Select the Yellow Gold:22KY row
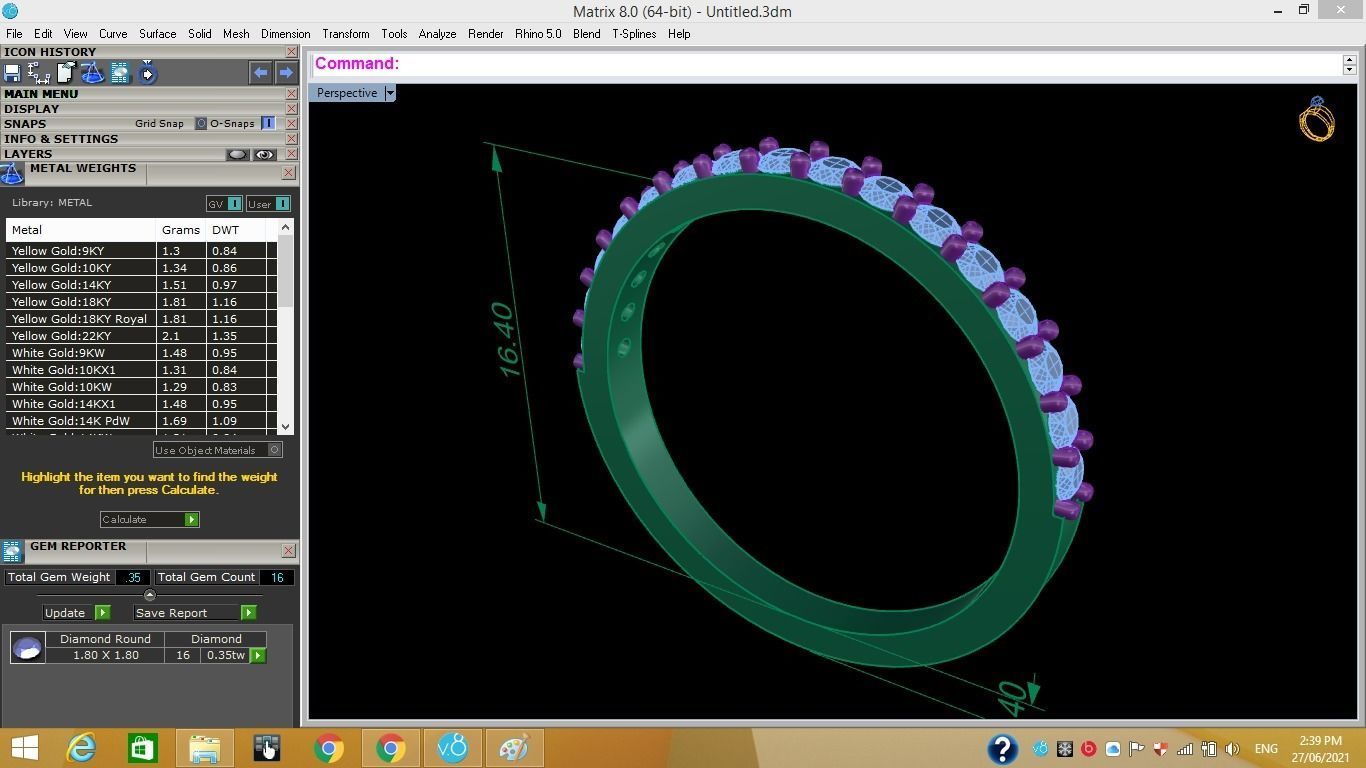Screen dimensions: 1366x768 141,336
